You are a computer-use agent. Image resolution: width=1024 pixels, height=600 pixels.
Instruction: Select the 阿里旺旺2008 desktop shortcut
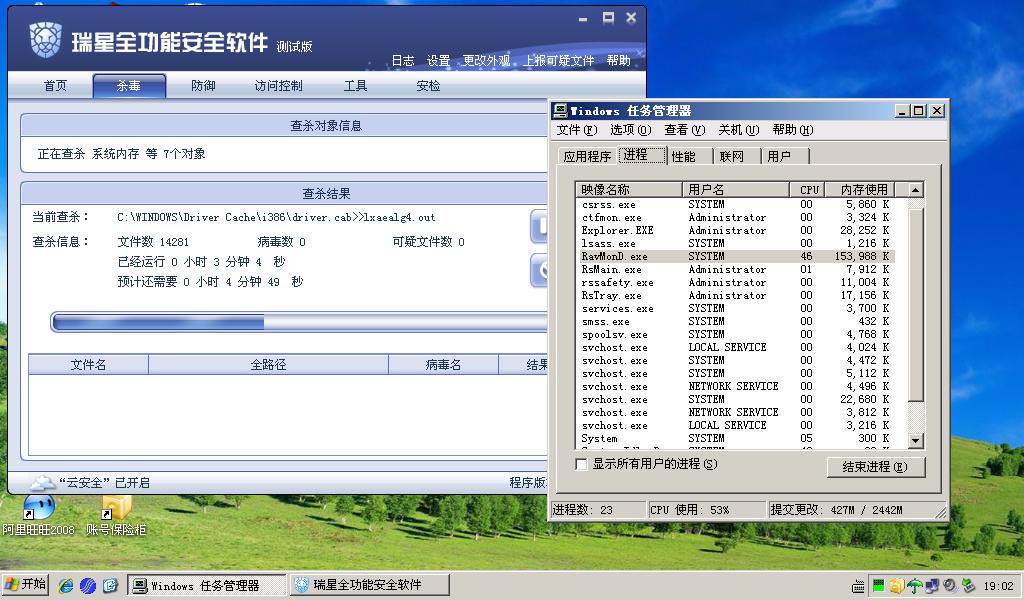38,515
